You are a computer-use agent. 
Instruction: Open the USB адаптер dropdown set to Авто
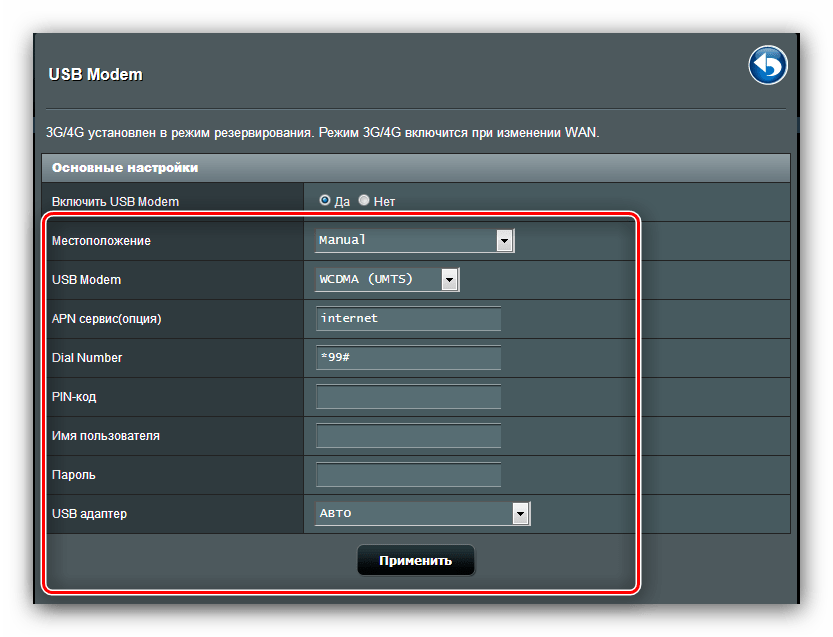tap(422, 513)
